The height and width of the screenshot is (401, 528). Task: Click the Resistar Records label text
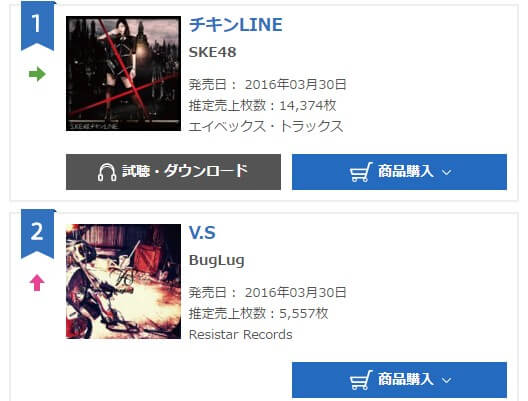click(240, 335)
